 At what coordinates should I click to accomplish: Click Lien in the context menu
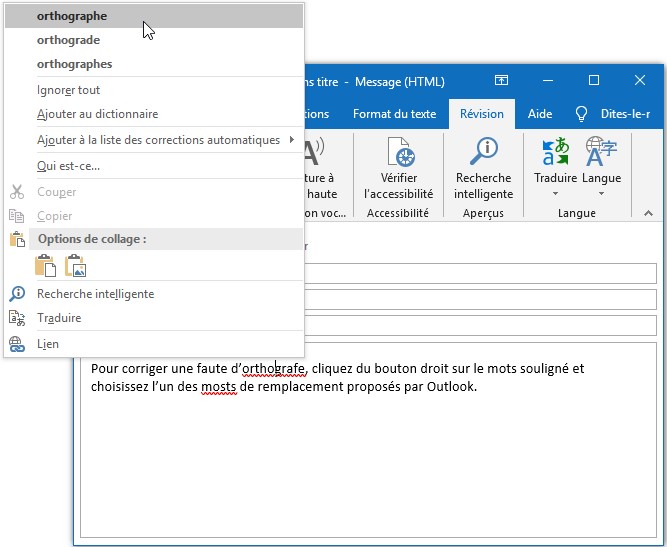pyautogui.click(x=48, y=344)
